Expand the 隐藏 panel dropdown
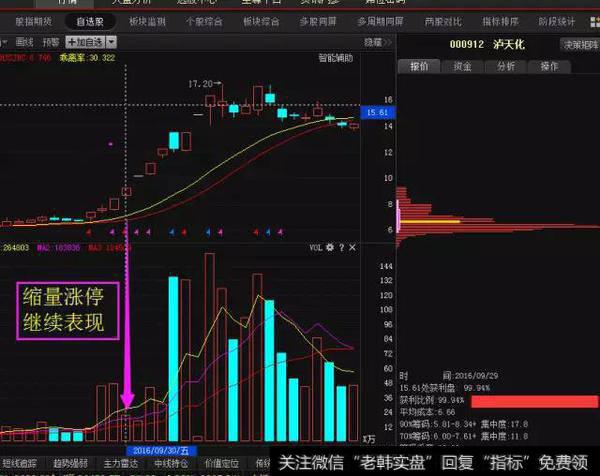The height and width of the screenshot is (476, 600). click(376, 42)
